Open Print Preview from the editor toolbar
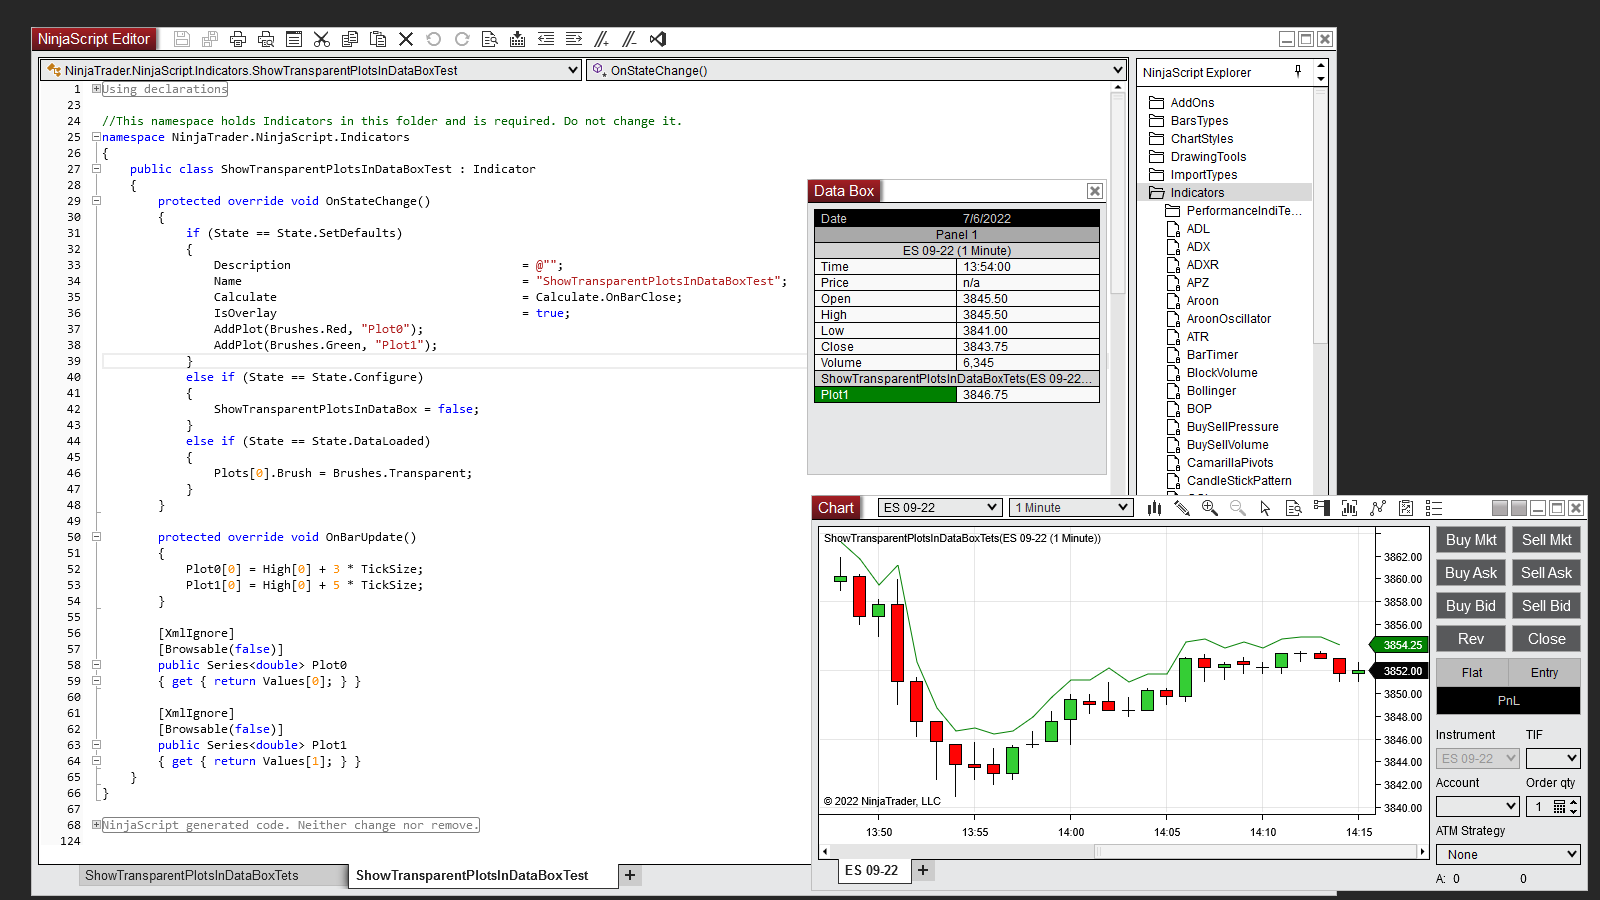 (266, 39)
